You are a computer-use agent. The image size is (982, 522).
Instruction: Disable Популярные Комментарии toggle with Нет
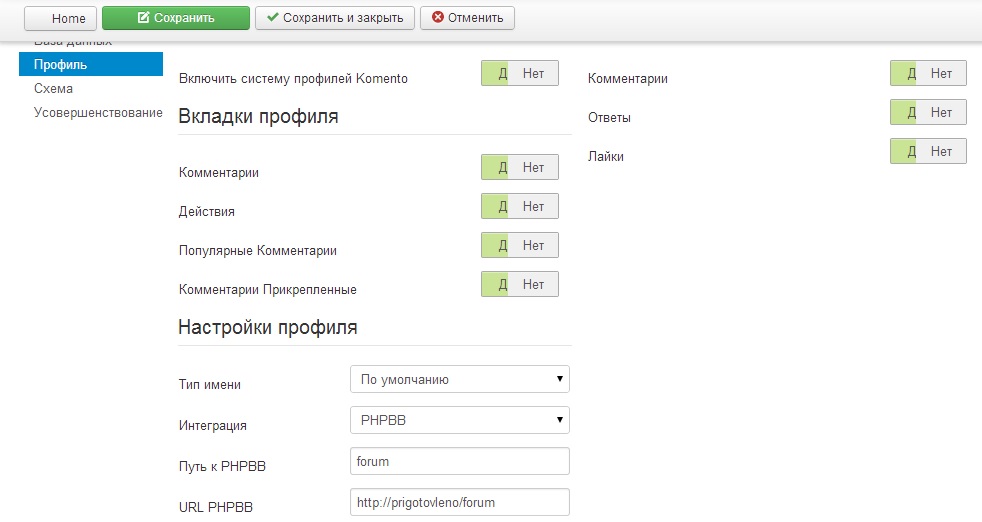[533, 245]
